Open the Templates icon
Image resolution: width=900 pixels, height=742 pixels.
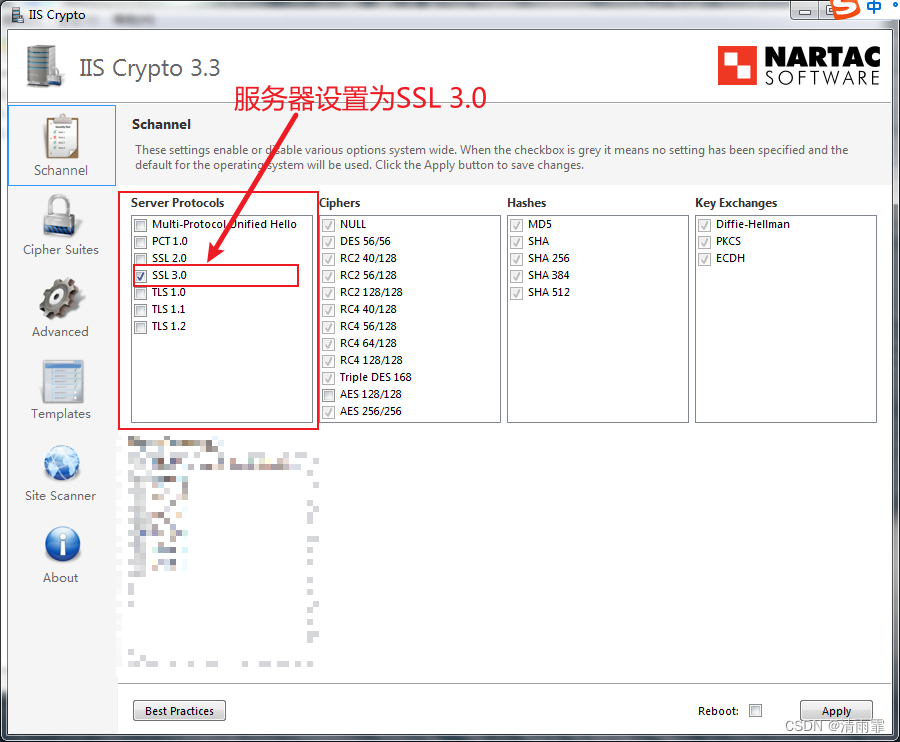pos(62,382)
